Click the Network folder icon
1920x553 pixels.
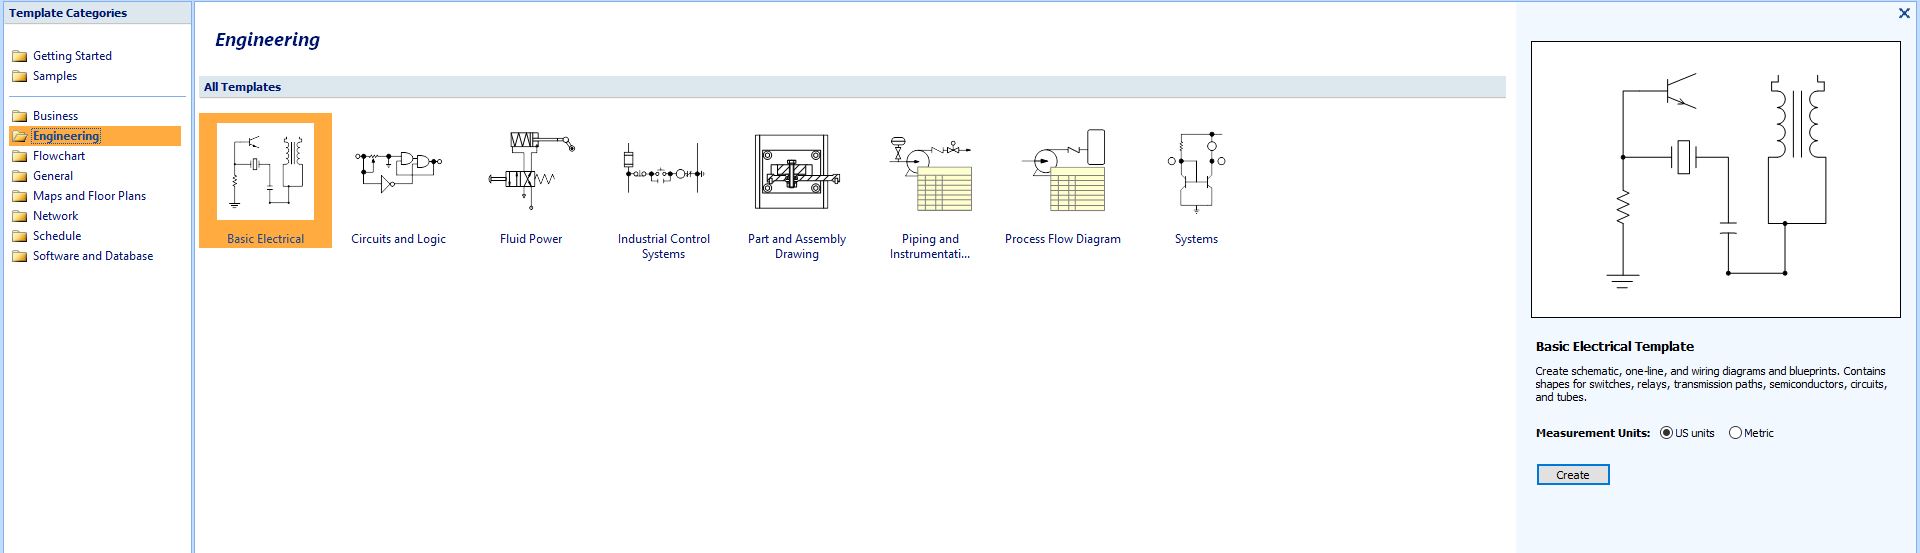pyautogui.click(x=19, y=216)
